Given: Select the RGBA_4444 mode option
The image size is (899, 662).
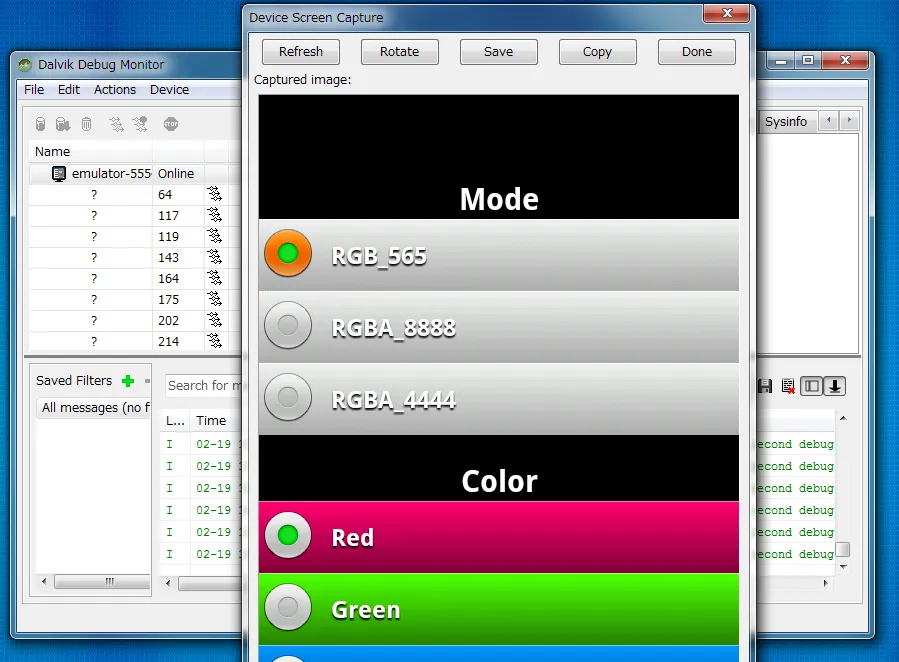Looking at the screenshot, I should pyautogui.click(x=288, y=397).
